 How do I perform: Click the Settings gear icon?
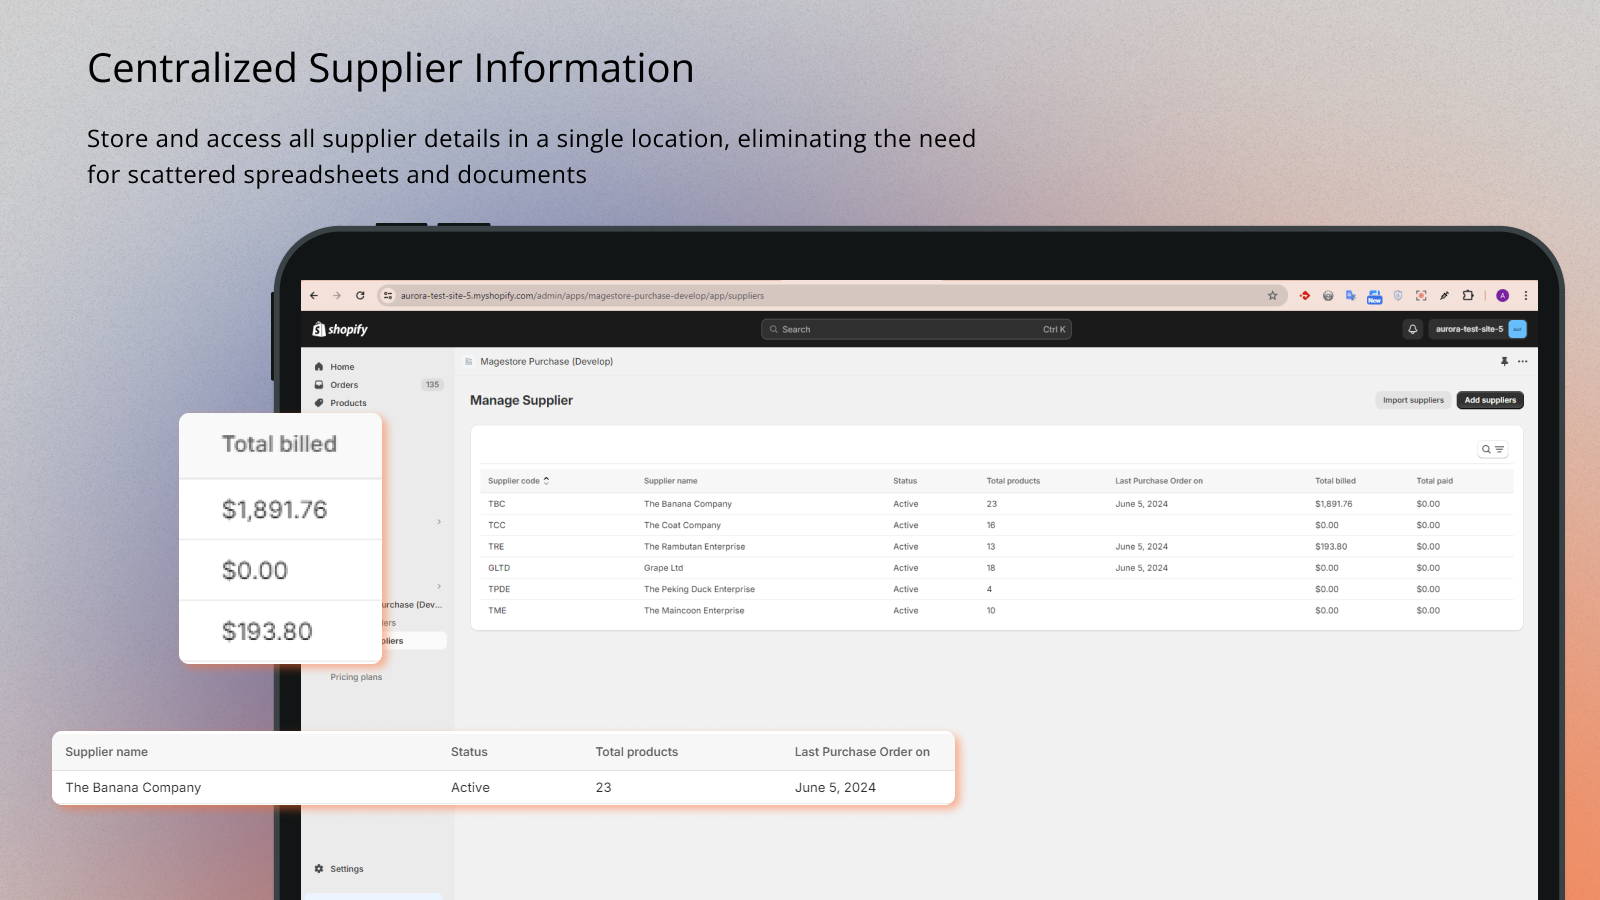coord(318,868)
